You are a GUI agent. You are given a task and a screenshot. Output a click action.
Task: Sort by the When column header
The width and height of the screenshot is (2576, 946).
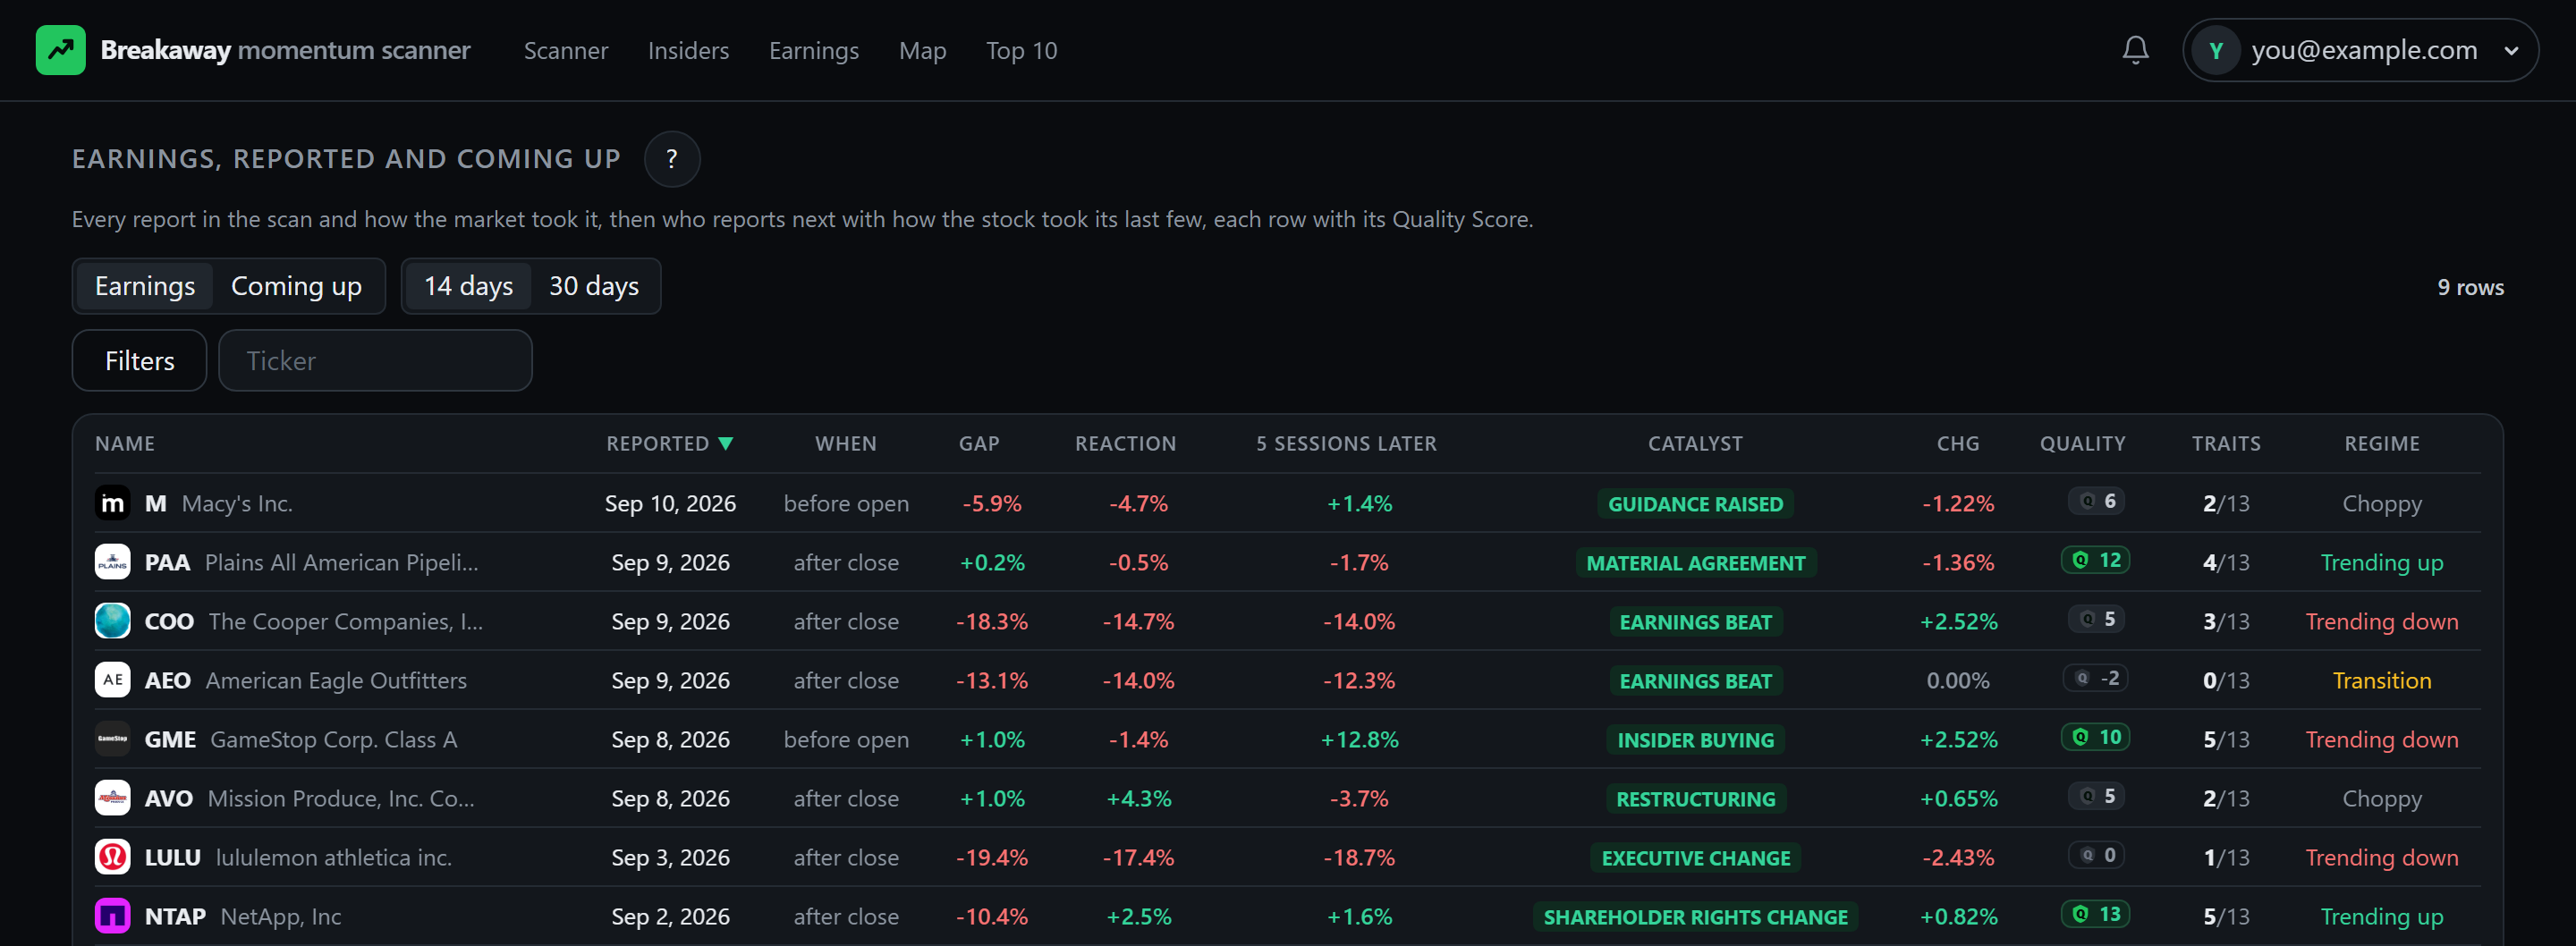click(846, 444)
